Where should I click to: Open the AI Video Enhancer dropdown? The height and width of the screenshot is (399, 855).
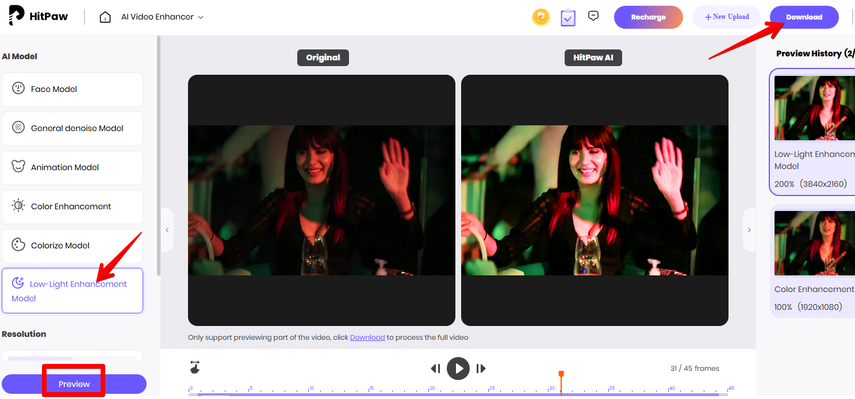162,17
